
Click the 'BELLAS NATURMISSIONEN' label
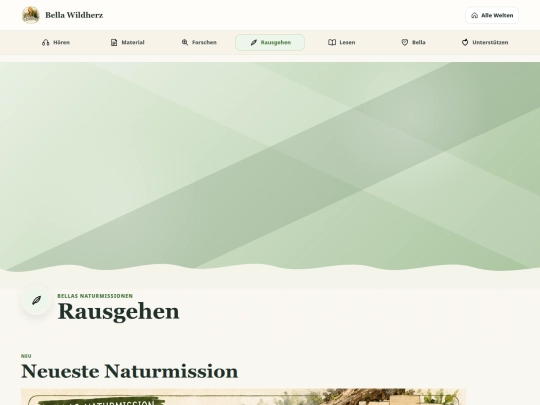coord(95,296)
